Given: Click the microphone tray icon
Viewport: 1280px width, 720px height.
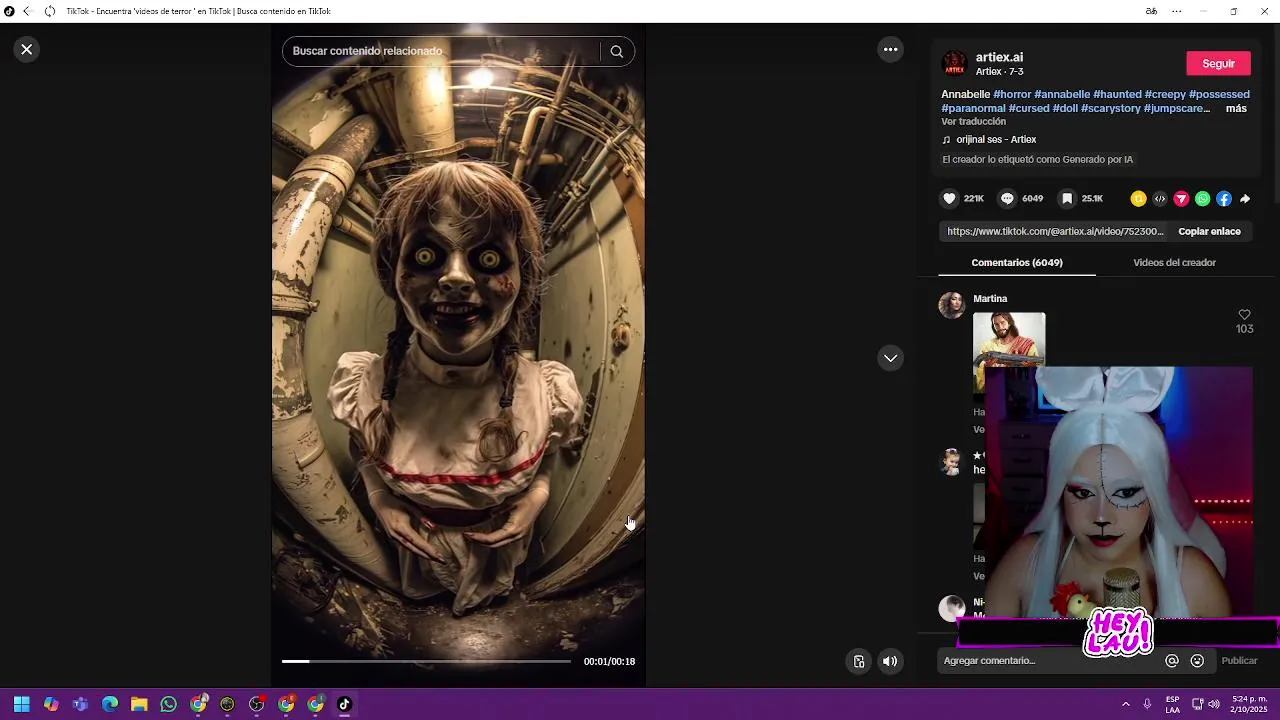Looking at the screenshot, I should pos(1147,704).
